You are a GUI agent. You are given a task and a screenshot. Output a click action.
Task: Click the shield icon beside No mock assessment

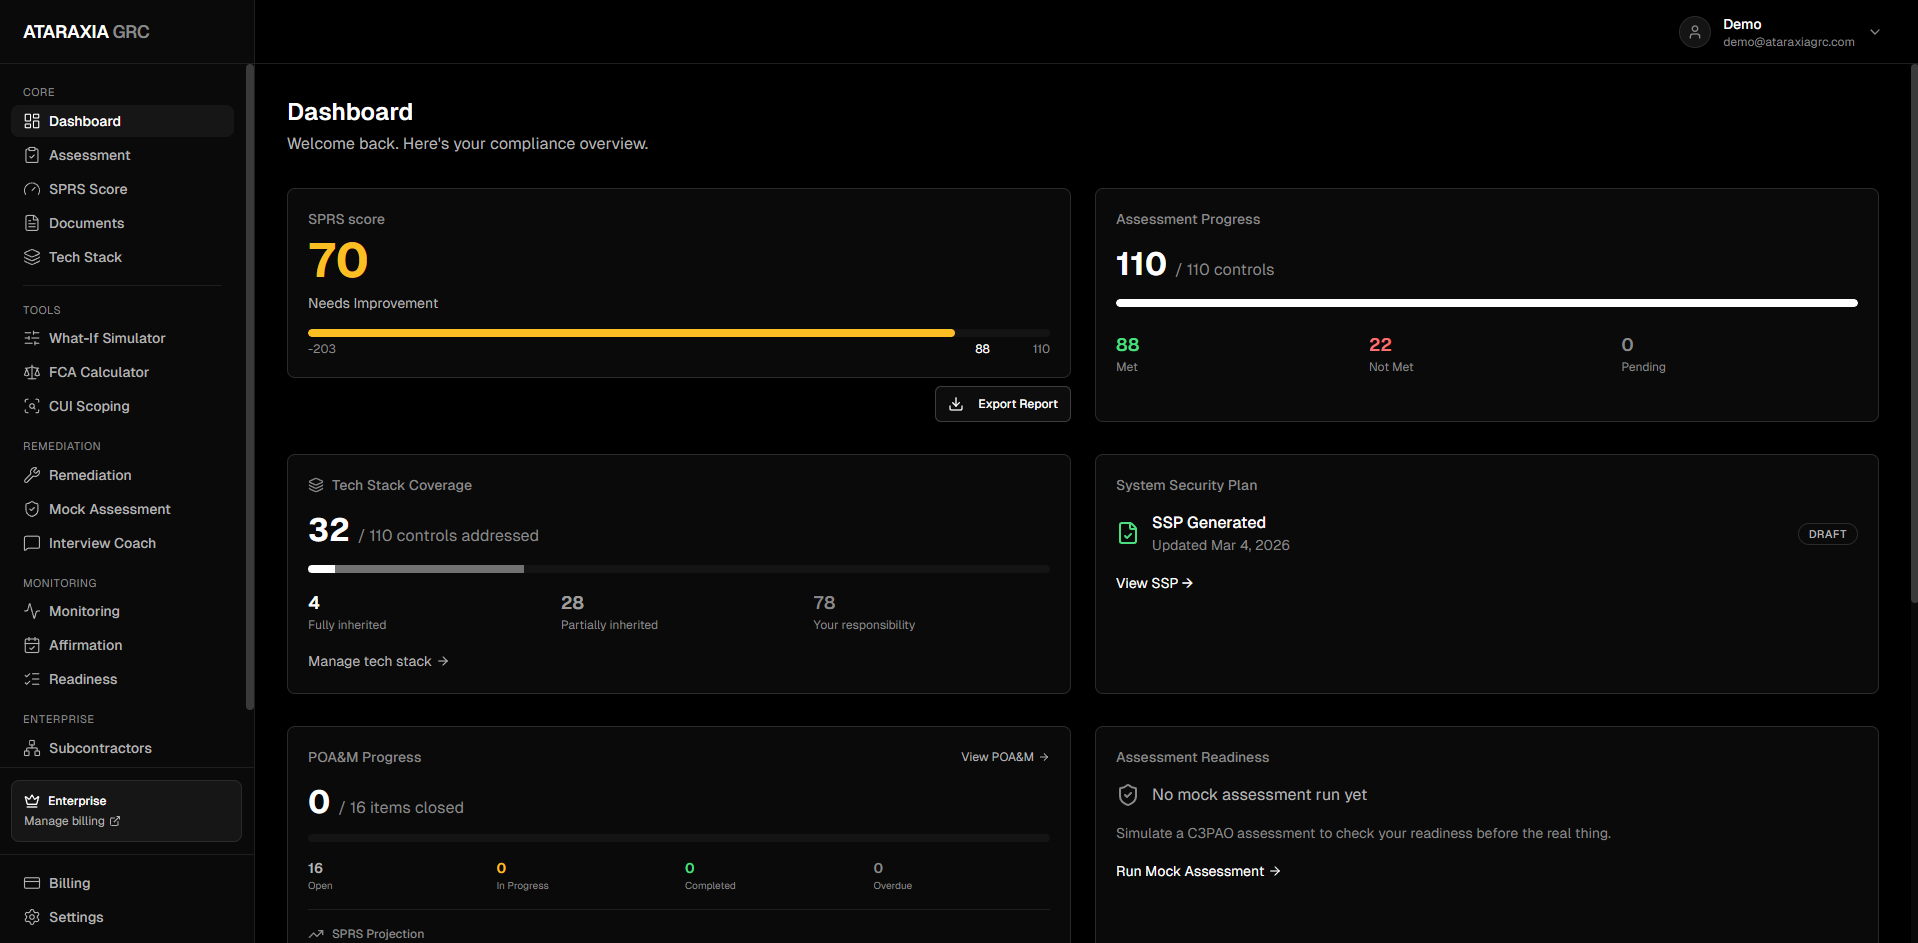1128,795
